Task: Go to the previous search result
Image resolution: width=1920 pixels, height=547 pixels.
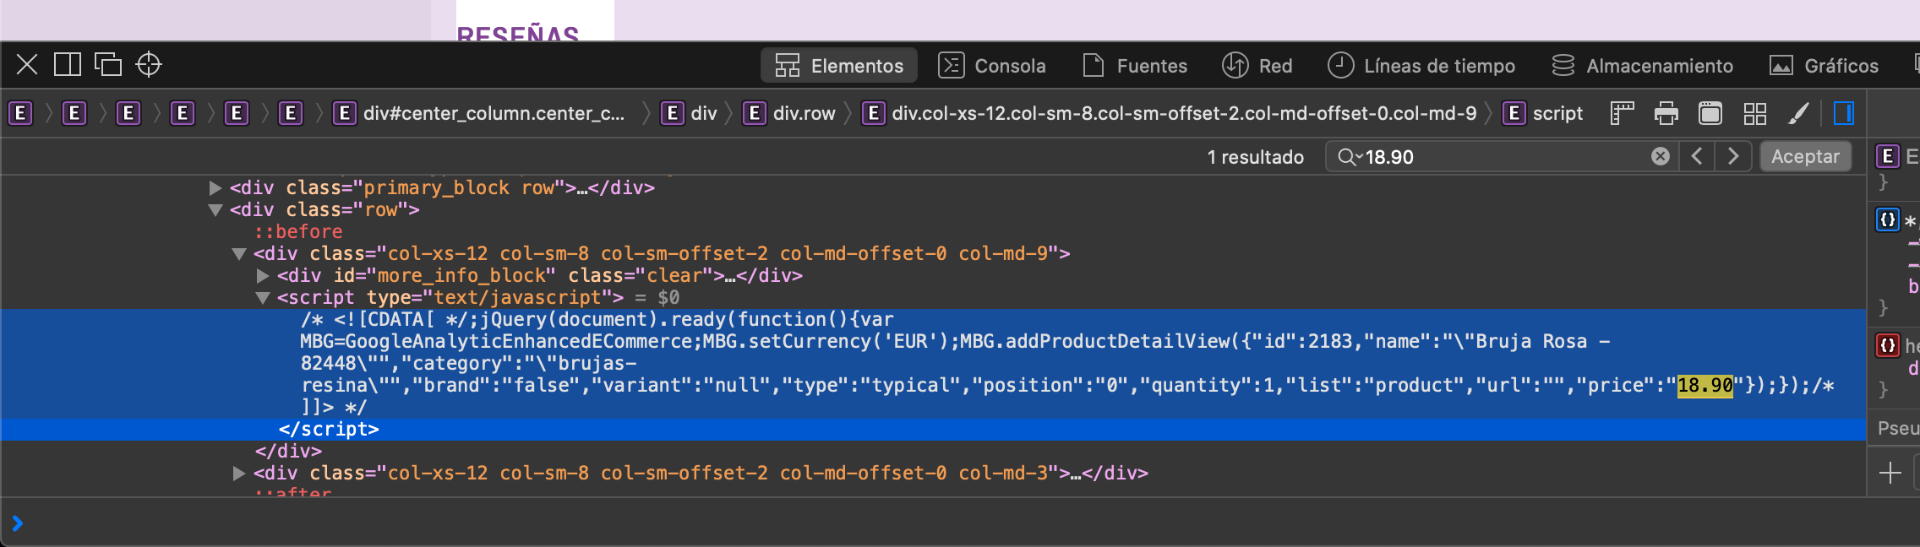Action: point(1697,157)
